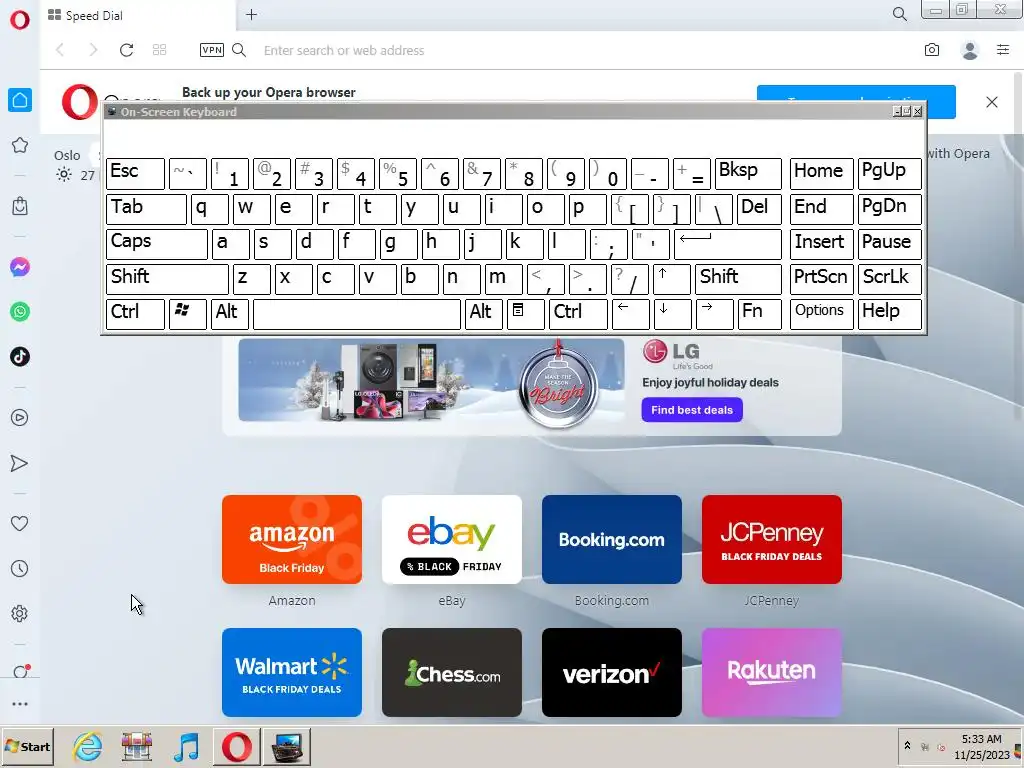Open the Speed Dial grid icon
This screenshot has height=768, width=1024.
pyautogui.click(x=159, y=50)
